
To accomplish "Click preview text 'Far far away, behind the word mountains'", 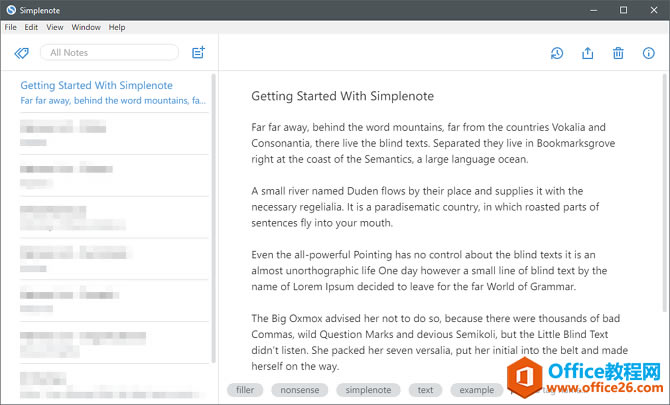I will tap(105, 101).
